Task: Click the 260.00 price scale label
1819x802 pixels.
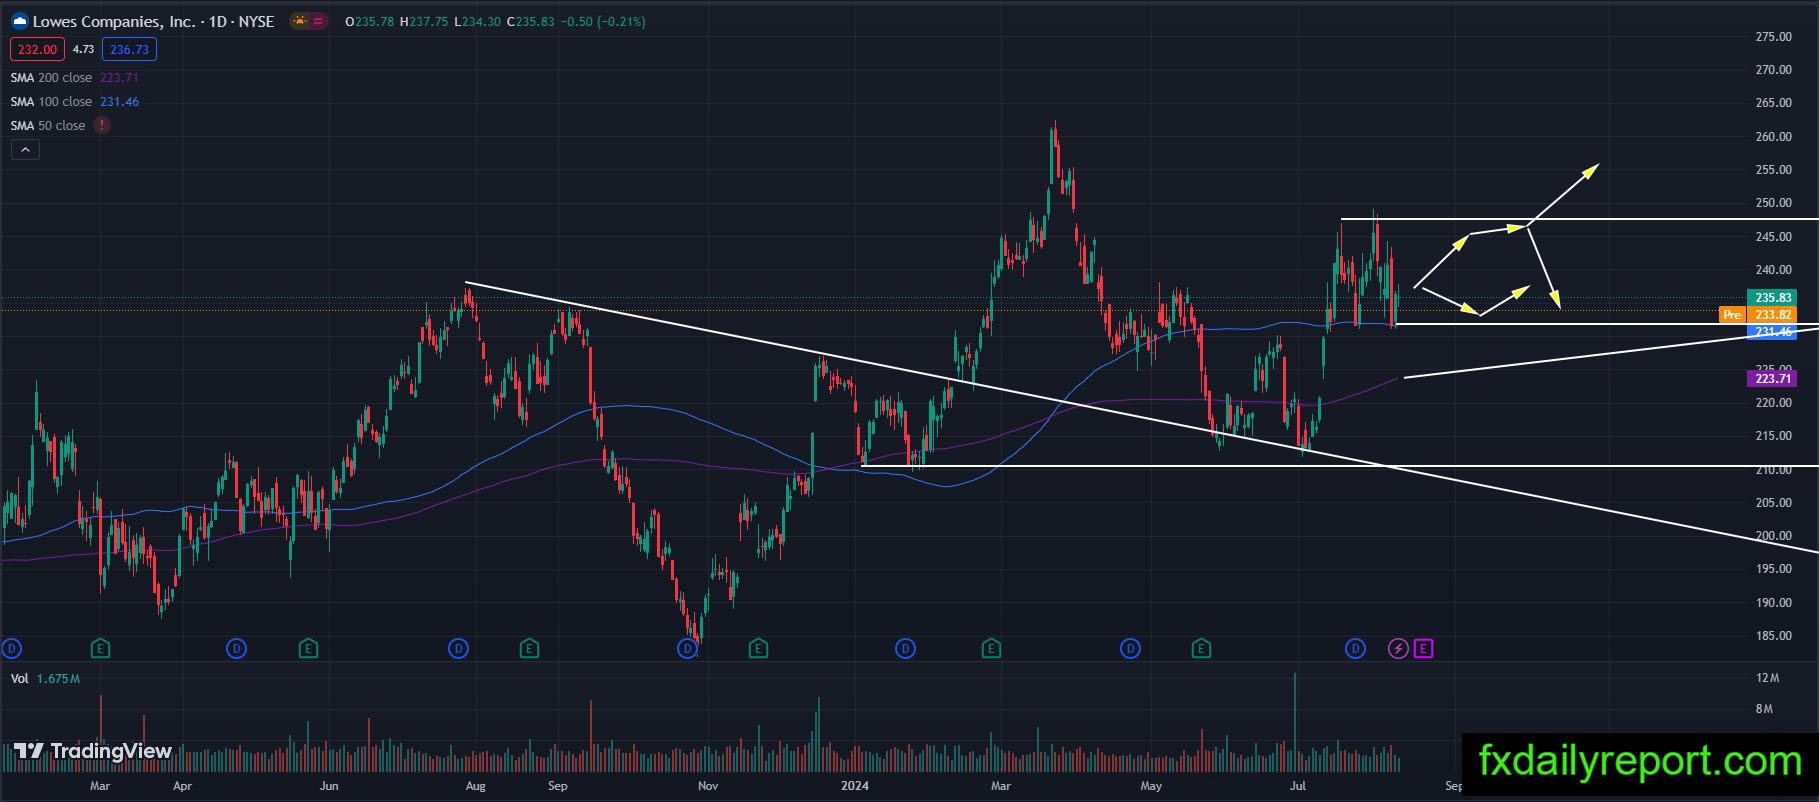Action: coord(1773,137)
